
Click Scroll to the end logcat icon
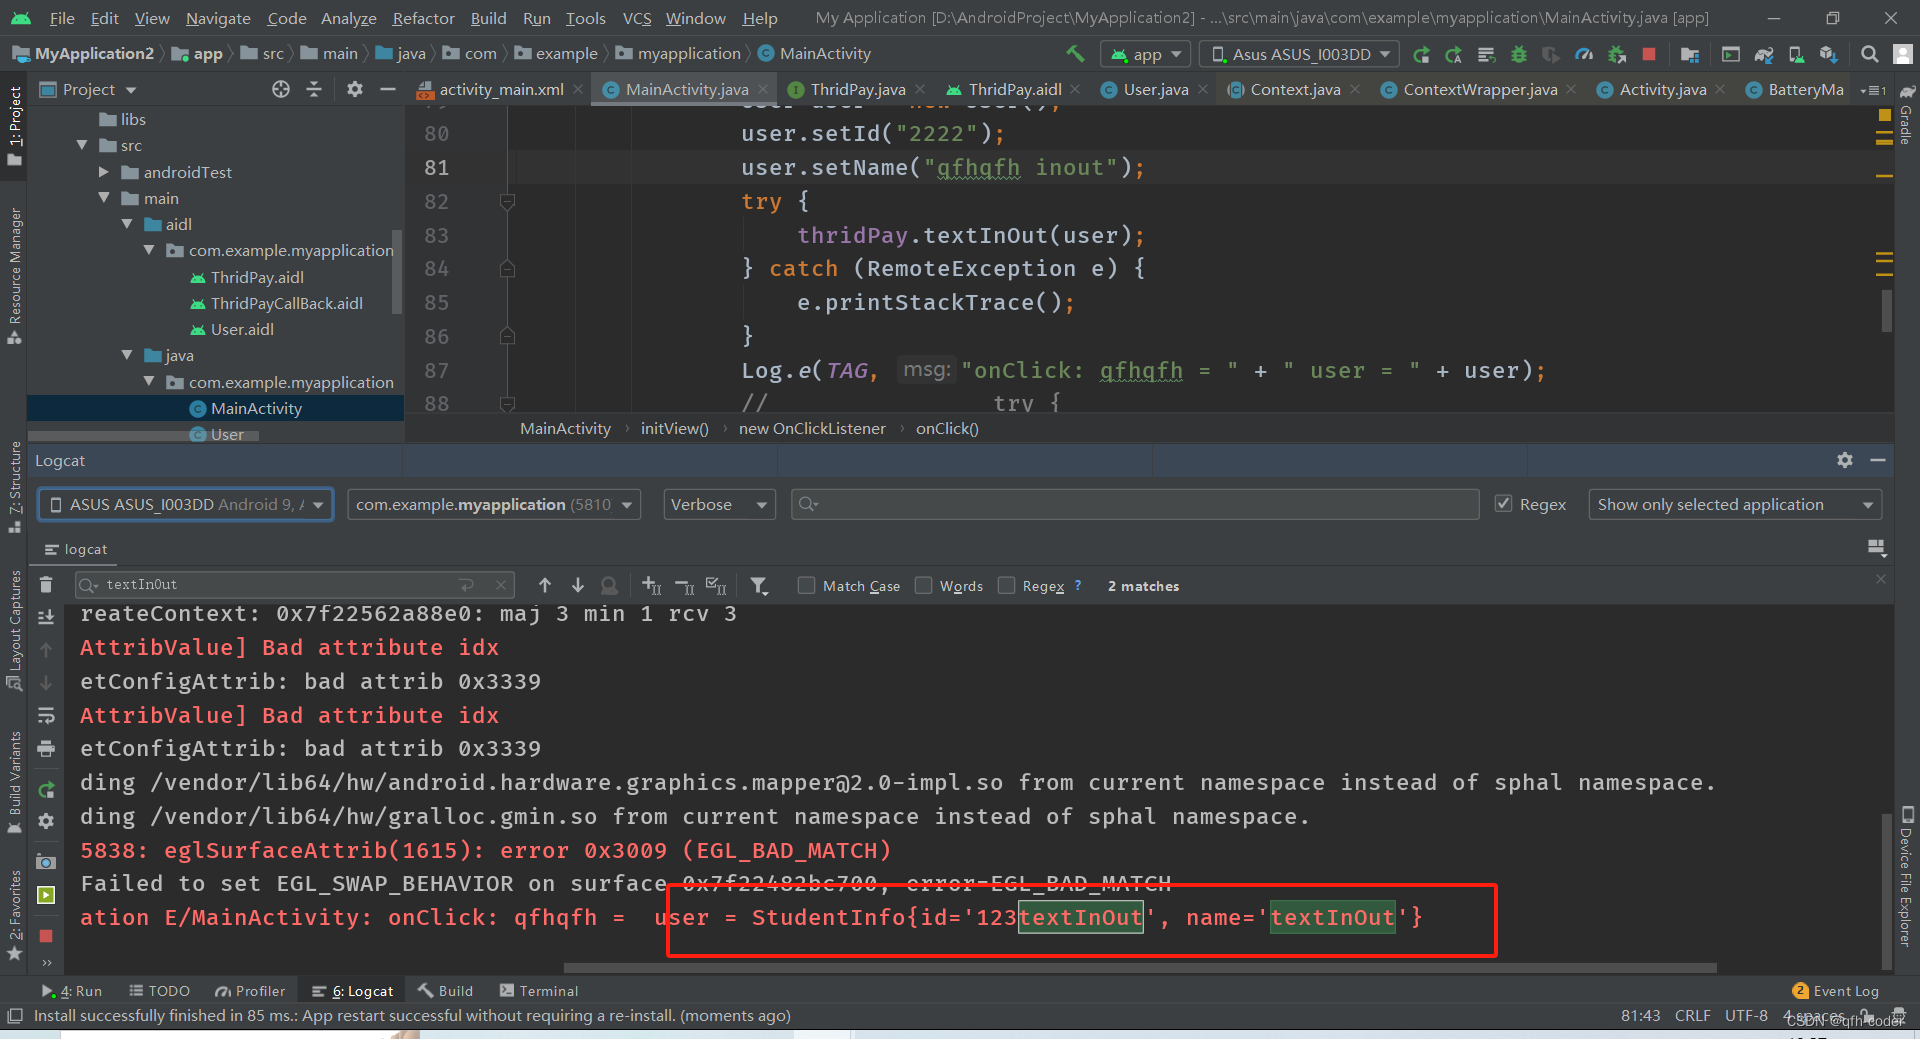tap(46, 617)
